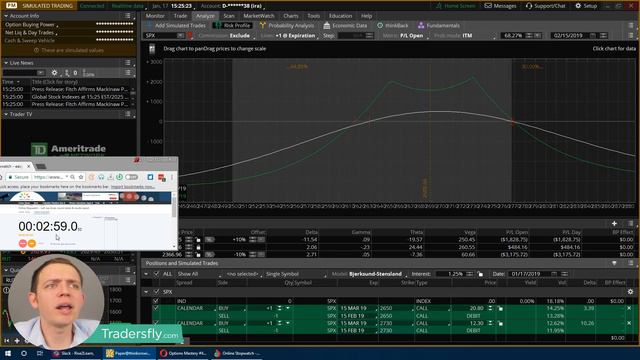This screenshot has height=360, width=640.
Task: Open Online Stopwatch taskbar item
Action: pyautogui.click(x=236, y=353)
